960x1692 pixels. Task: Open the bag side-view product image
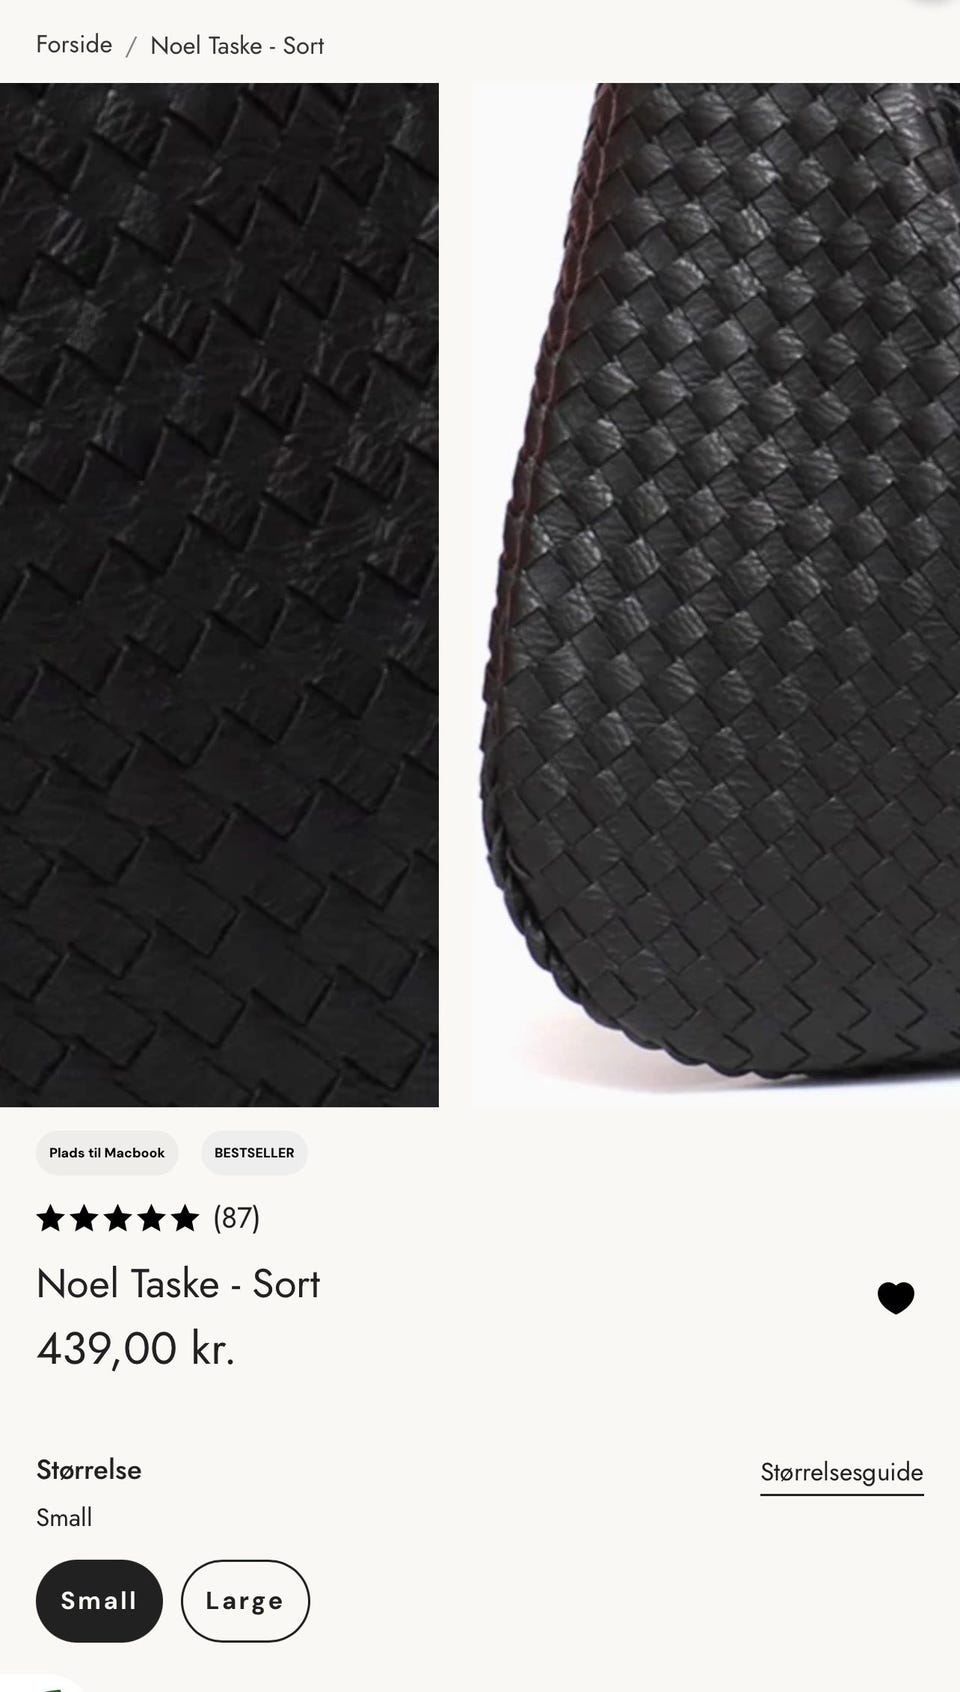click(x=716, y=595)
